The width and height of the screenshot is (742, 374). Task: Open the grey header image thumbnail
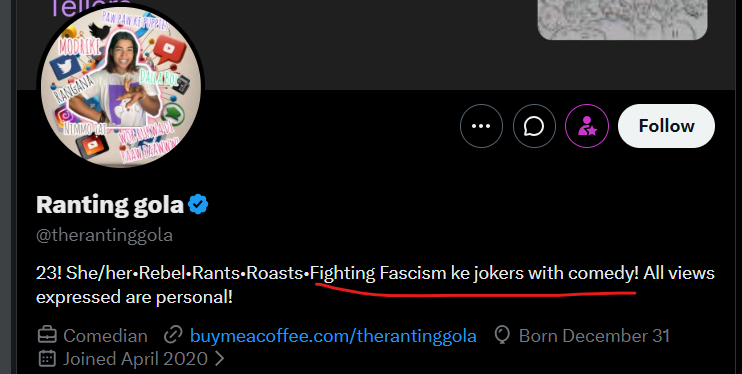(x=622, y=19)
